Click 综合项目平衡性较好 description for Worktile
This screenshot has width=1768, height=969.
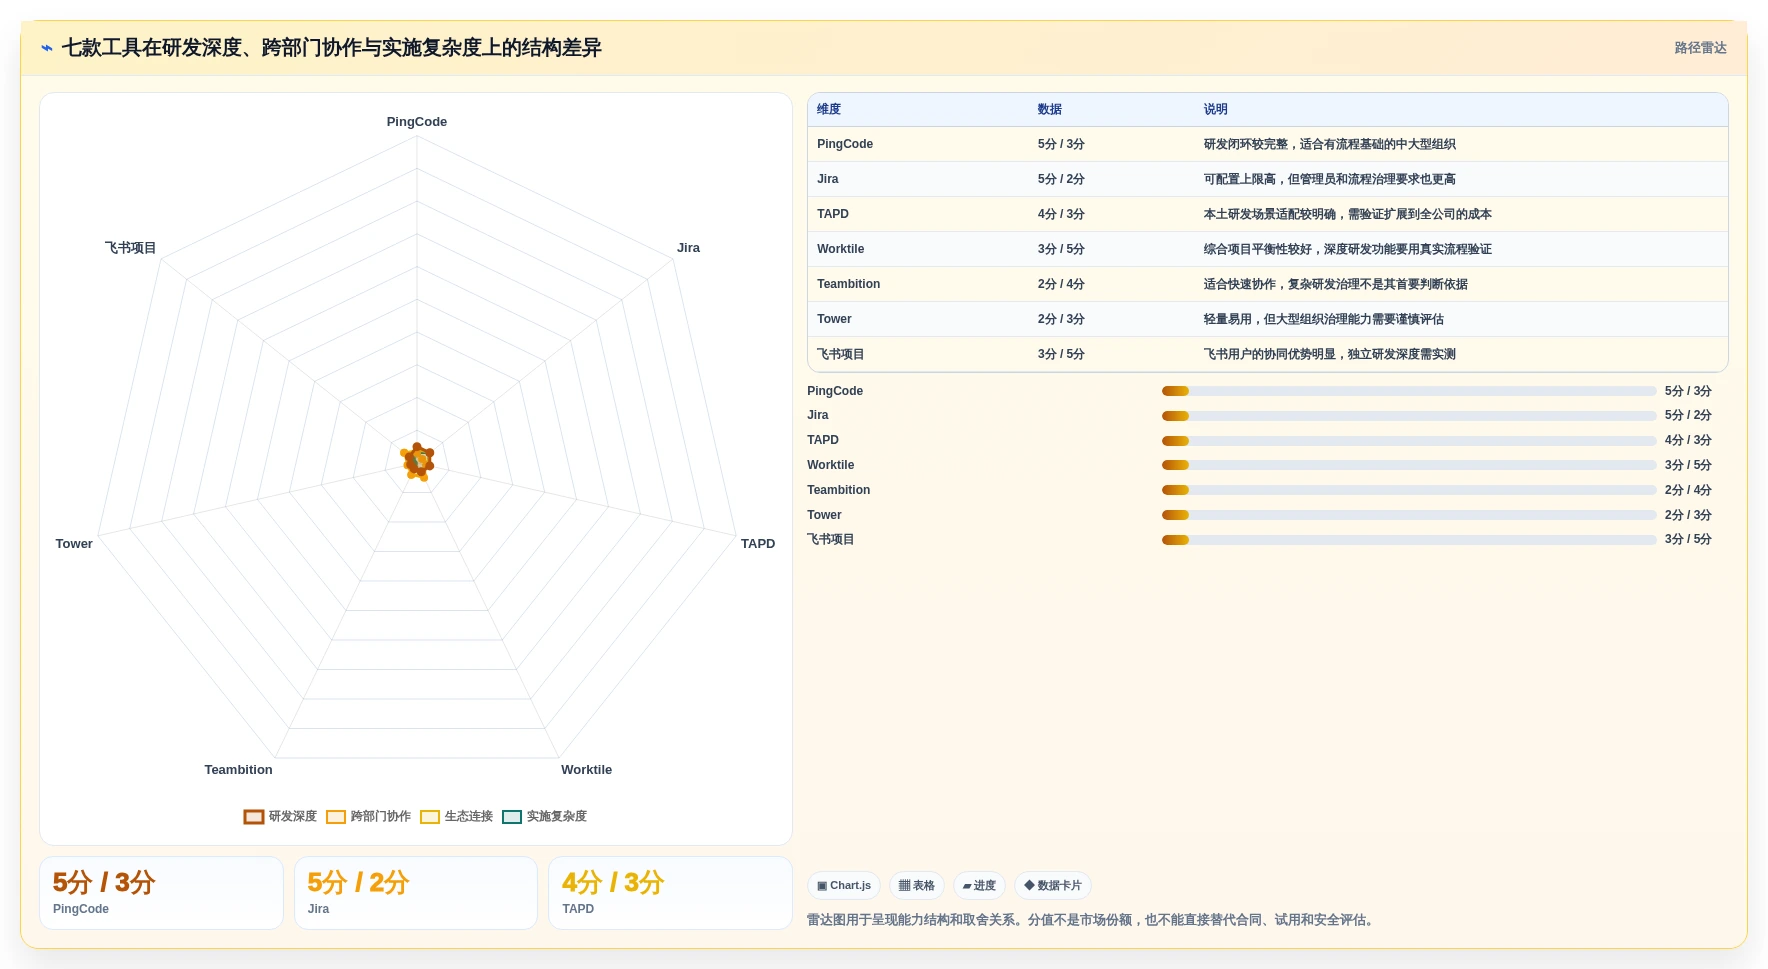pos(1347,249)
